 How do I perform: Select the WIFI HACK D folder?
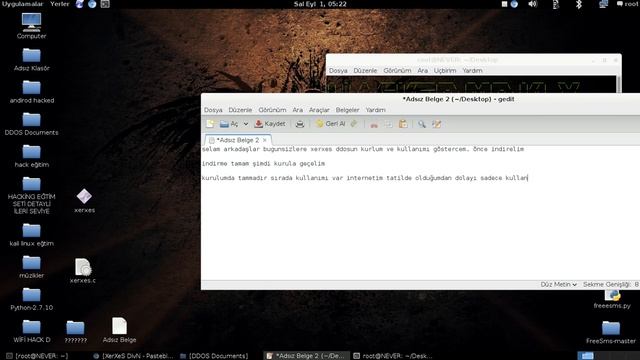click(31, 331)
